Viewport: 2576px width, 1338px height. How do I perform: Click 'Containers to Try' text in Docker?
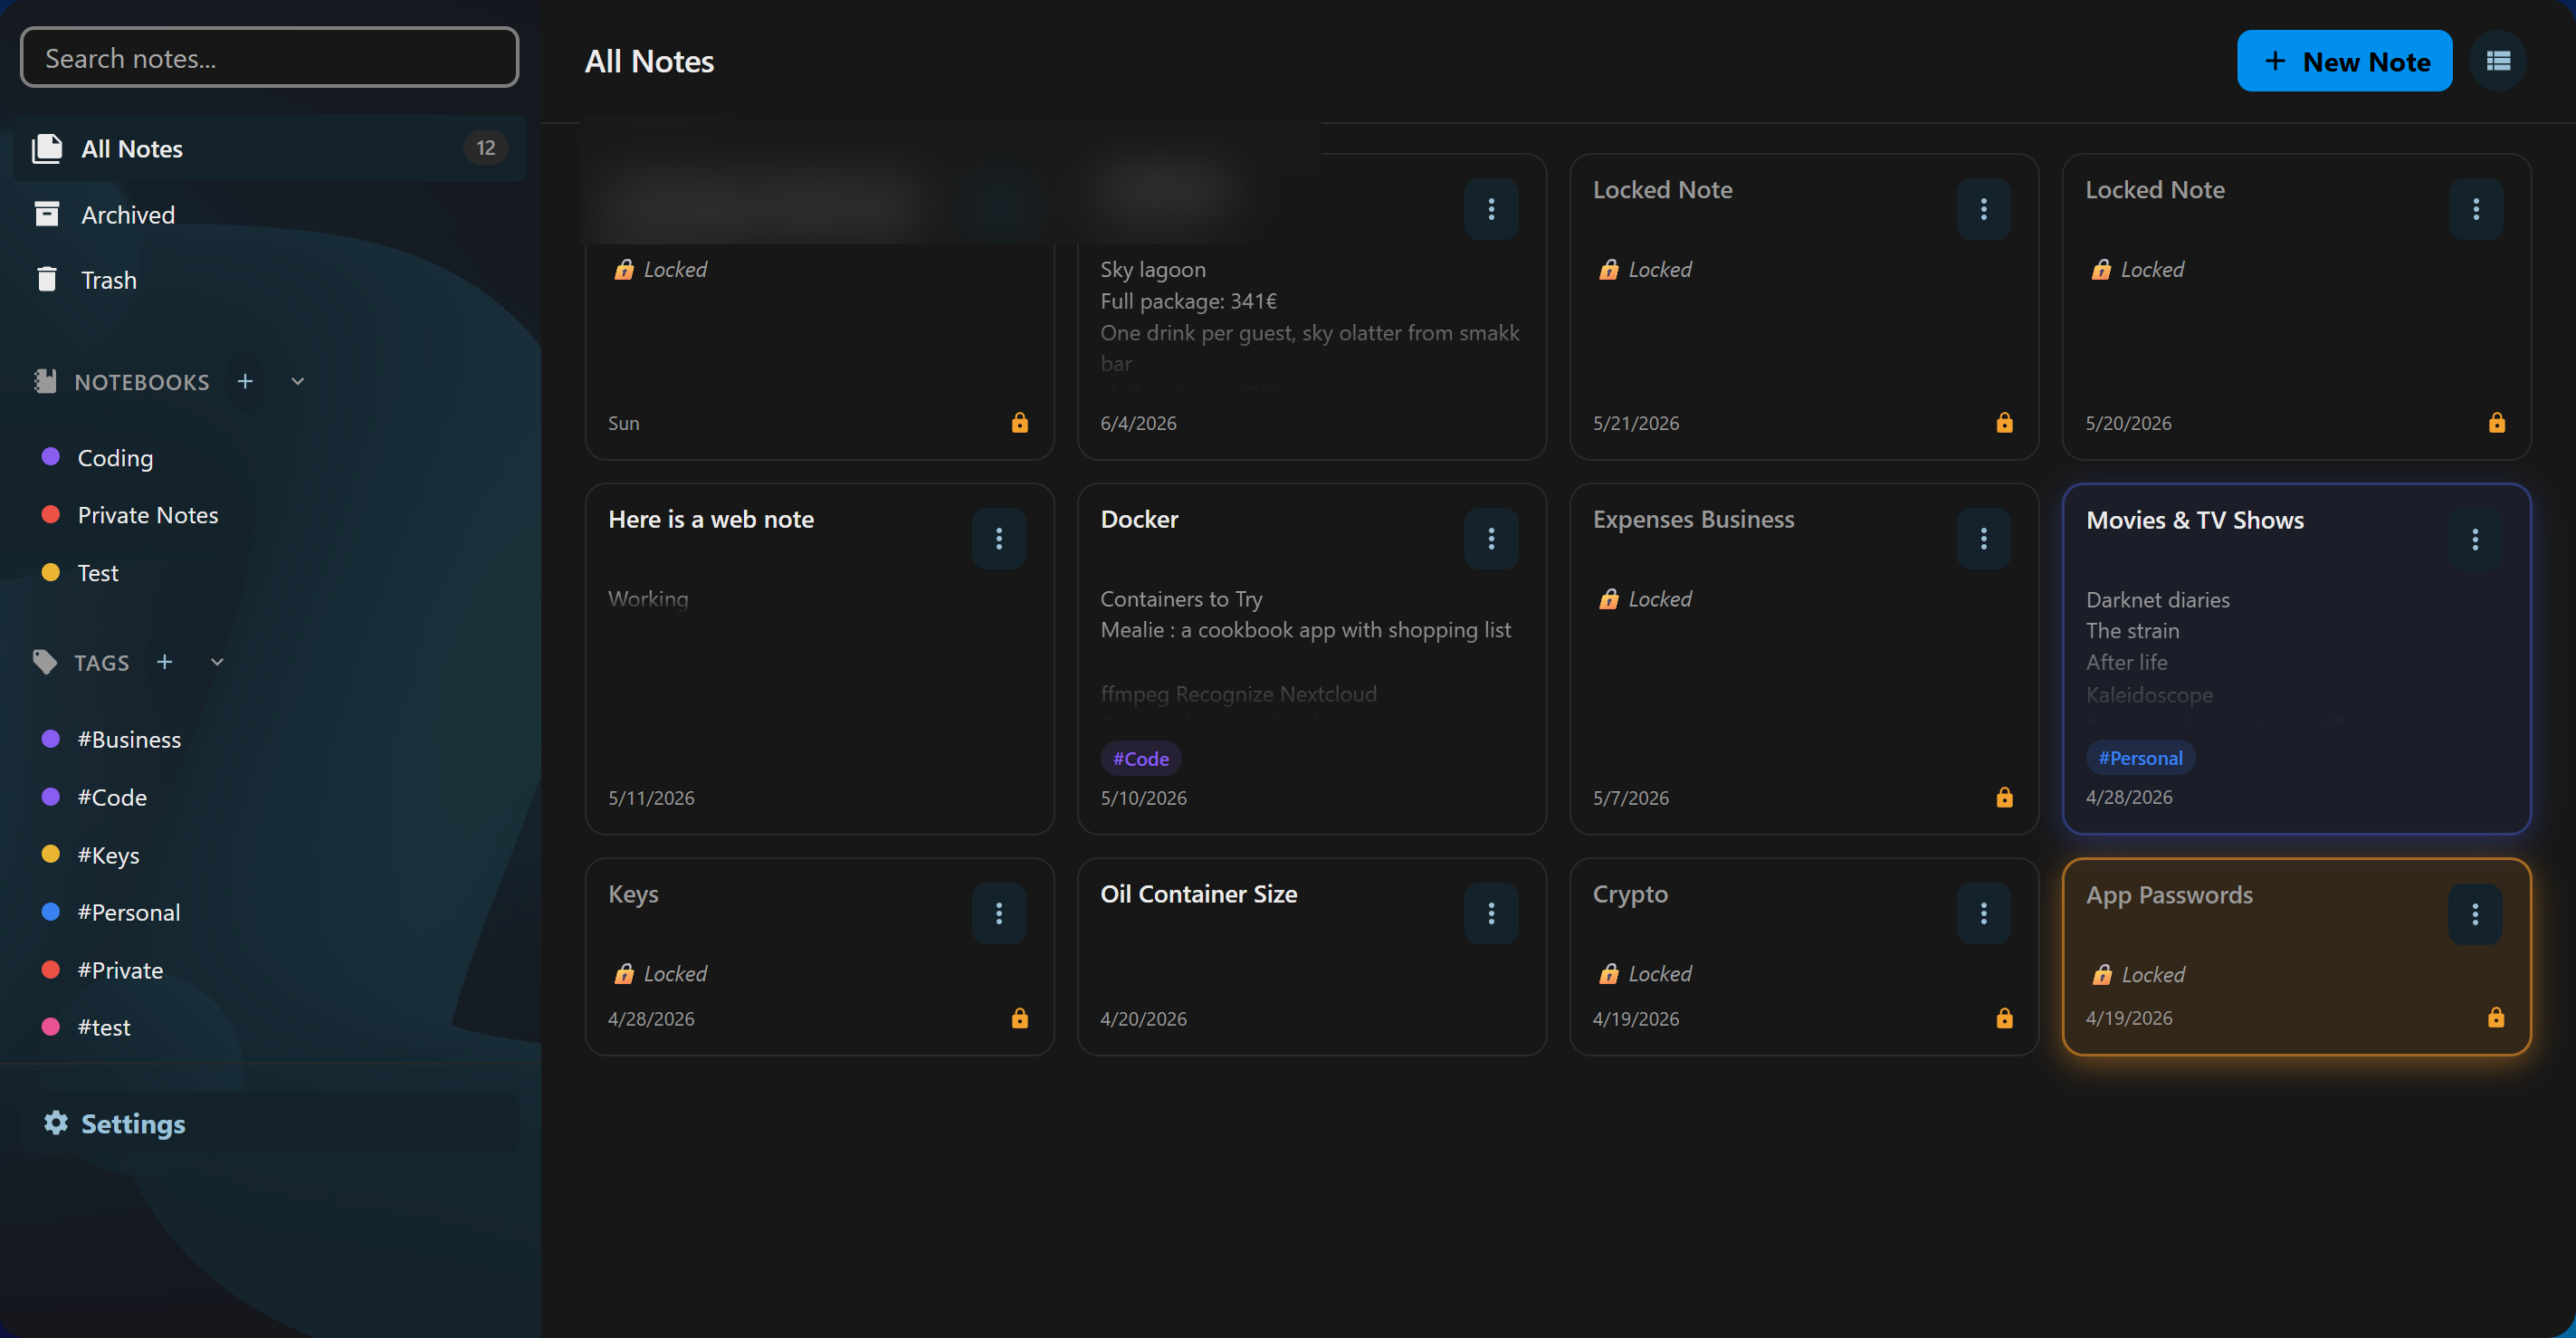(x=1181, y=599)
